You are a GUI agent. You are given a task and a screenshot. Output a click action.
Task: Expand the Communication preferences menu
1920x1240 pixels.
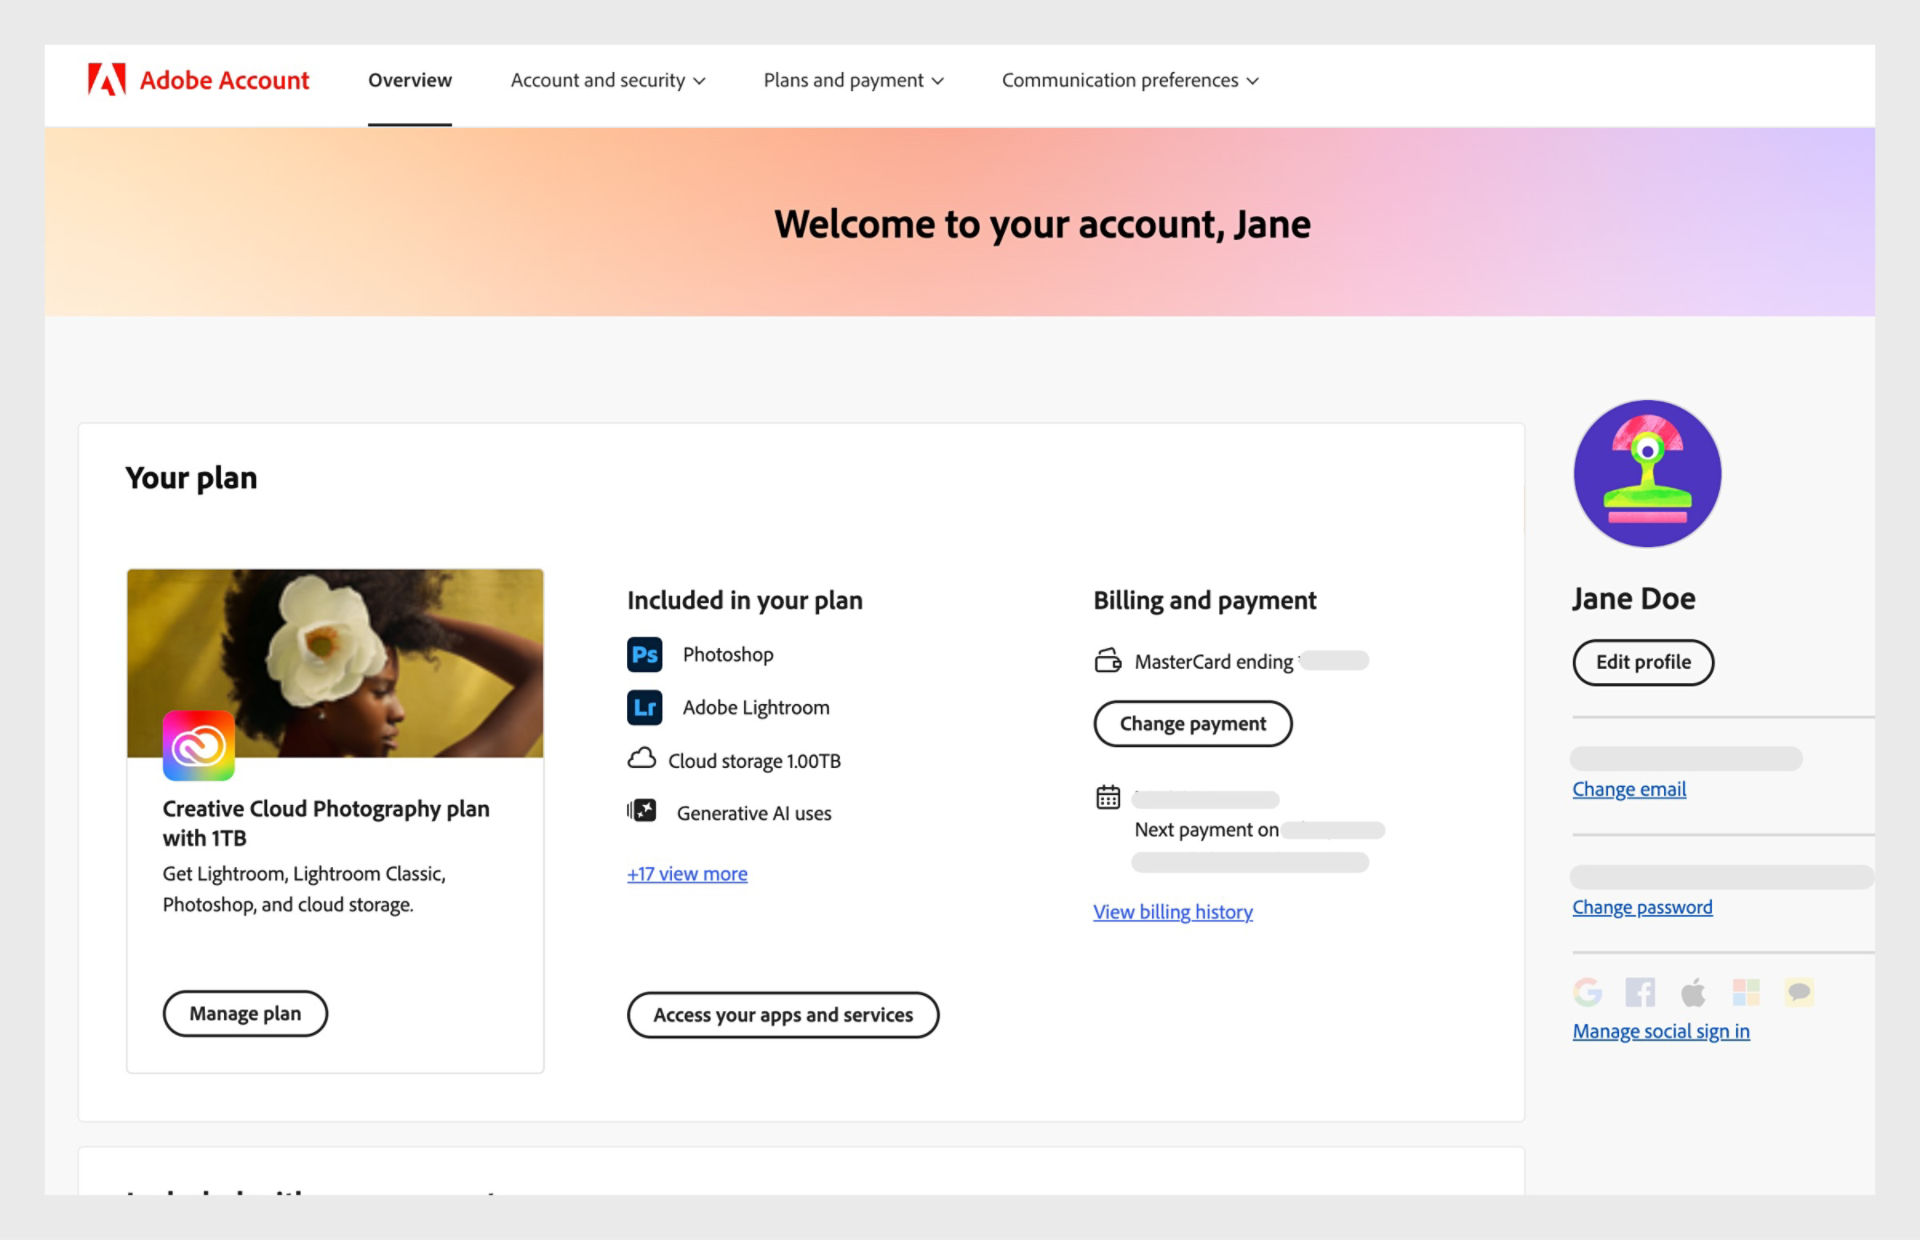pyautogui.click(x=1130, y=80)
